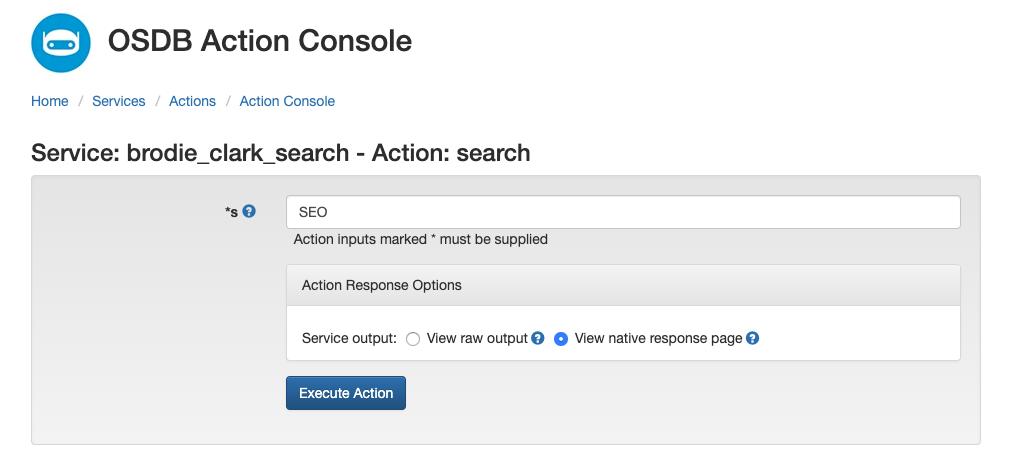1020x465 pixels.
Task: Click the "Action inputs marked * must be supplied" hint
Action: (420, 239)
